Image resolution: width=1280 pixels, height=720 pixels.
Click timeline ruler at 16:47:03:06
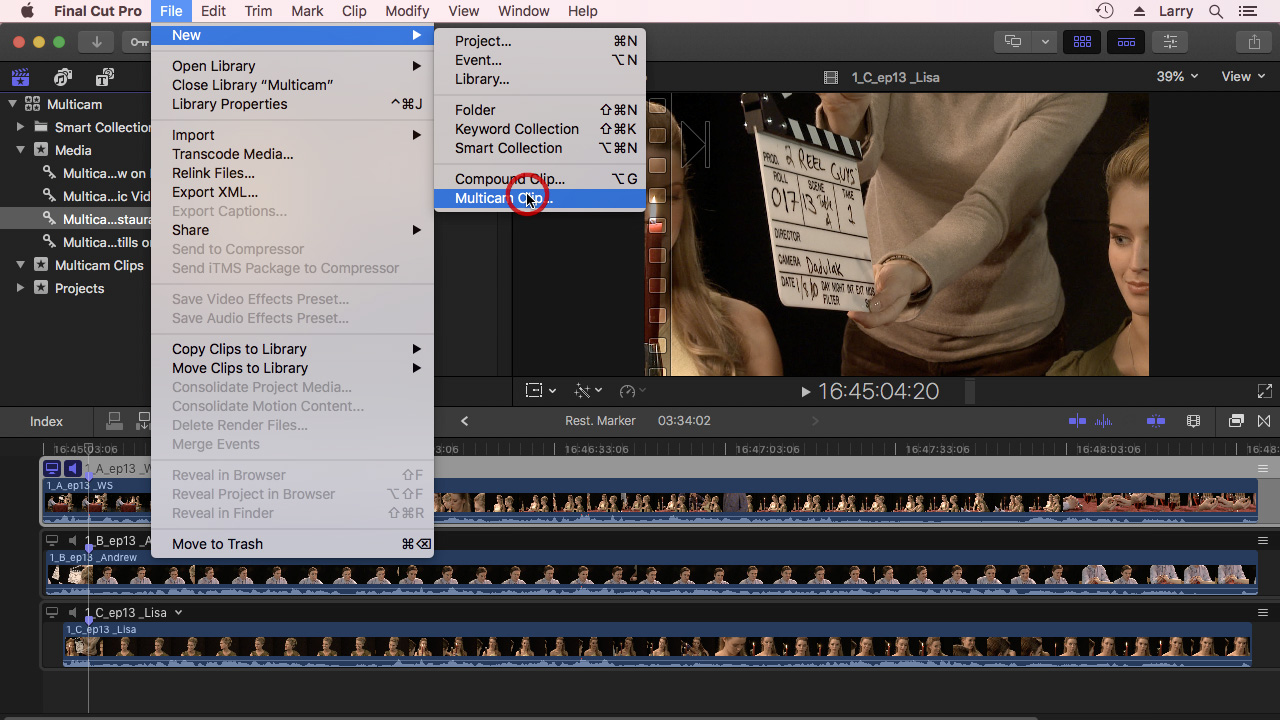click(767, 449)
